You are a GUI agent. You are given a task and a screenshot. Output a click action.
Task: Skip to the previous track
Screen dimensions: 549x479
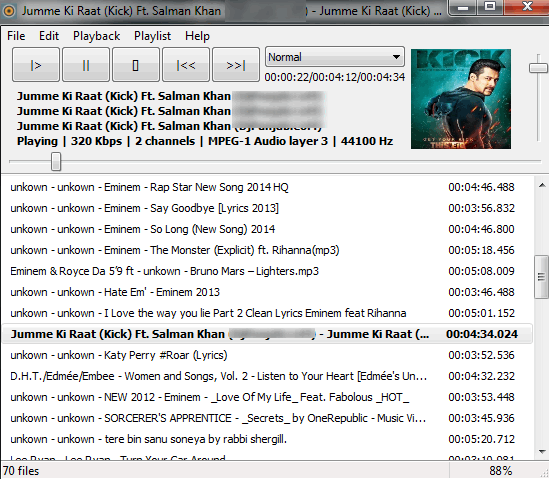tap(186, 65)
